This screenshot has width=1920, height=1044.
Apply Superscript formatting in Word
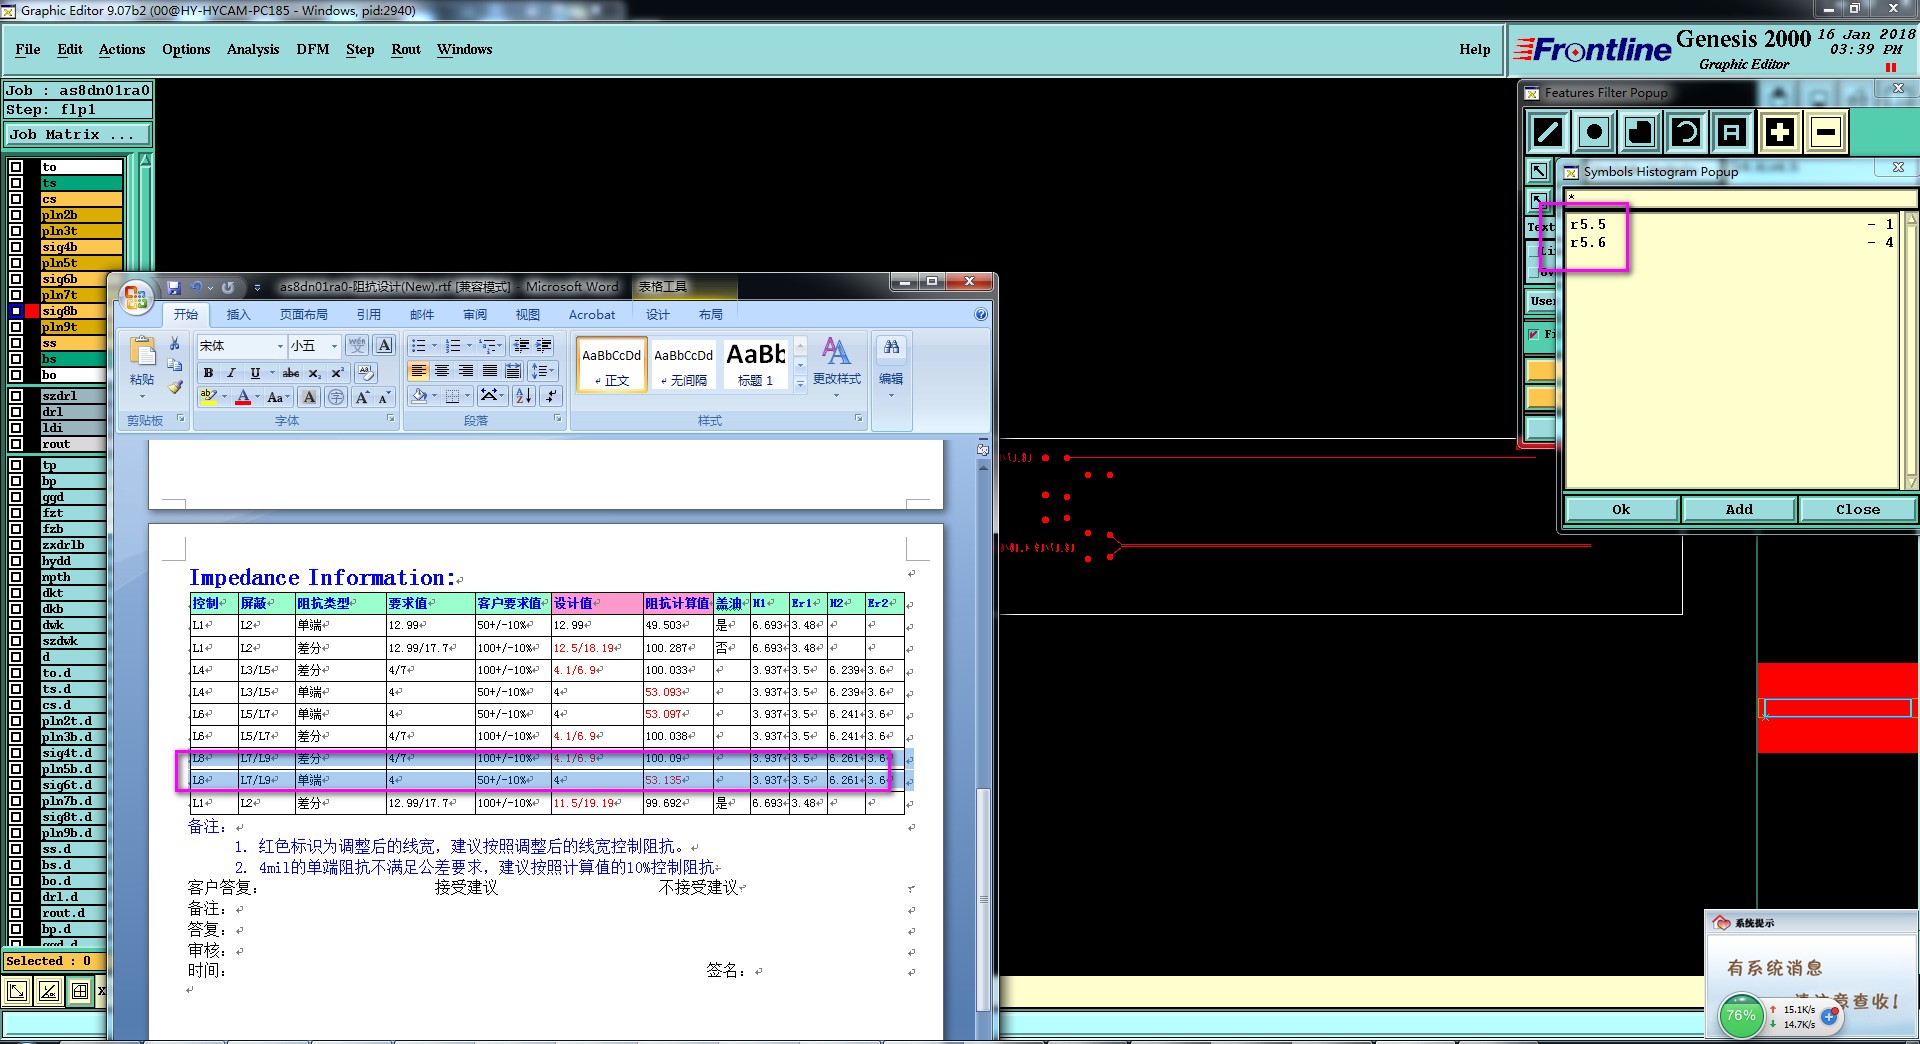(337, 373)
